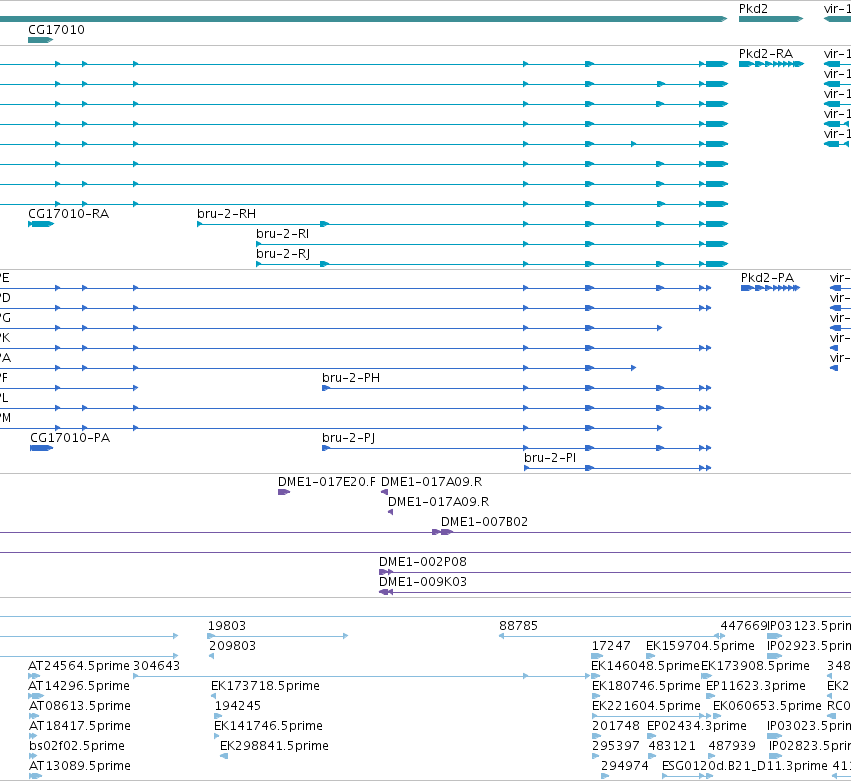The width and height of the screenshot is (851, 781).
Task: Click the bru-2-RJ transcript label
Action: (x=283, y=254)
